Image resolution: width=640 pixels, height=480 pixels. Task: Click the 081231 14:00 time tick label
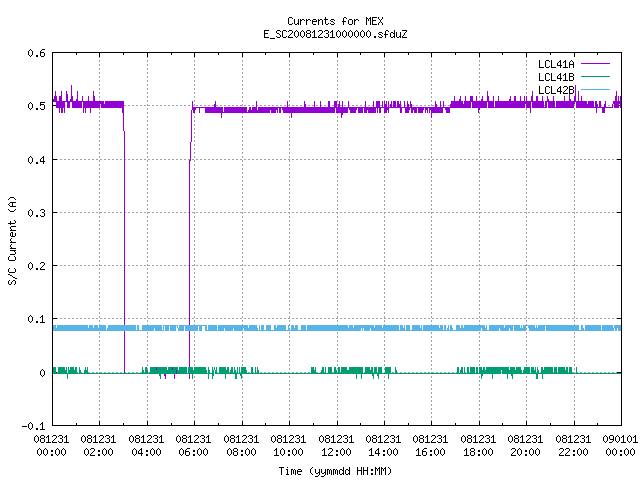point(383,446)
